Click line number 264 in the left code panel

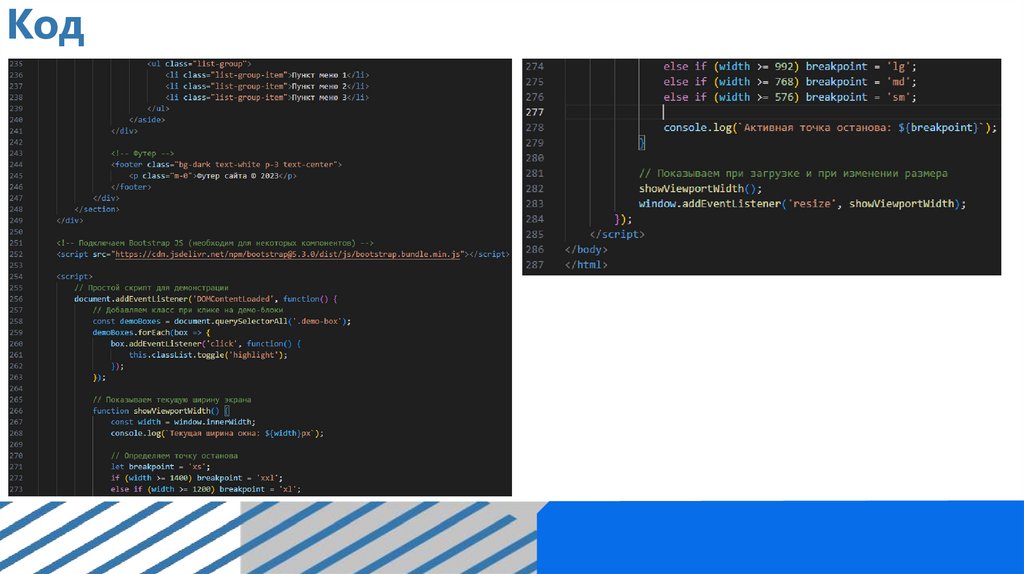(x=16, y=389)
